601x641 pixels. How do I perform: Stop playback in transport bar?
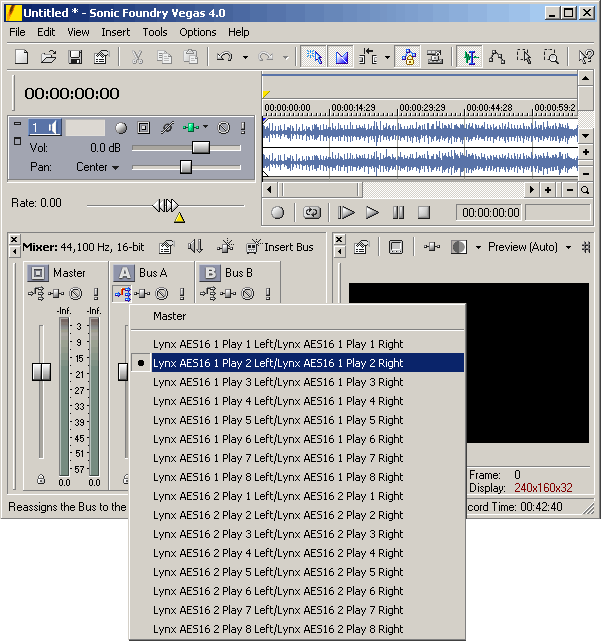[424, 213]
